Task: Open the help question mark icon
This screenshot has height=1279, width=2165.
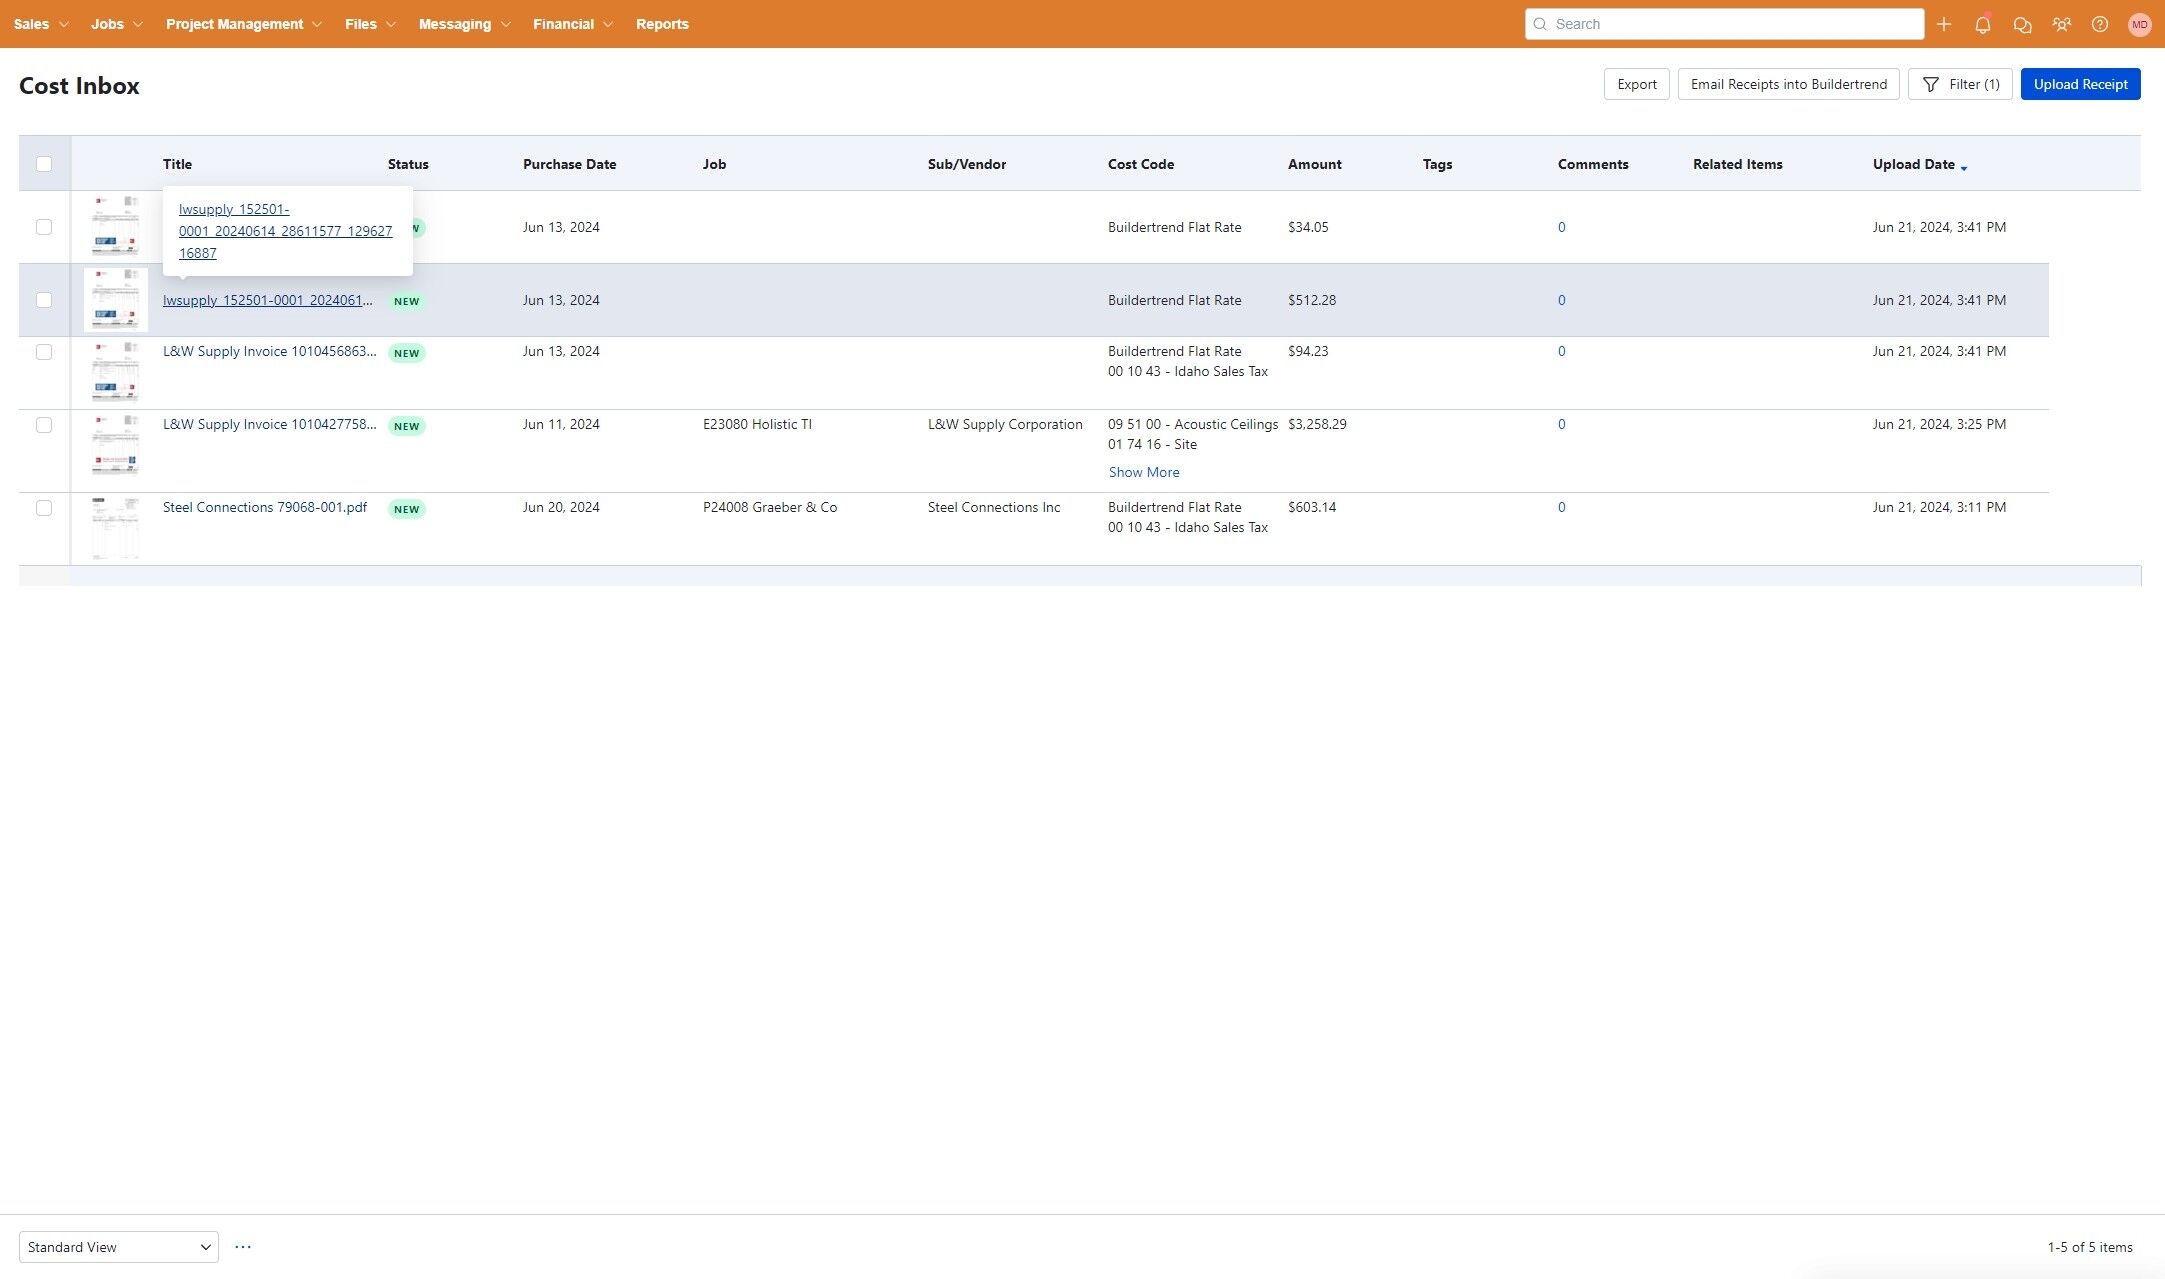Action: [x=2099, y=24]
